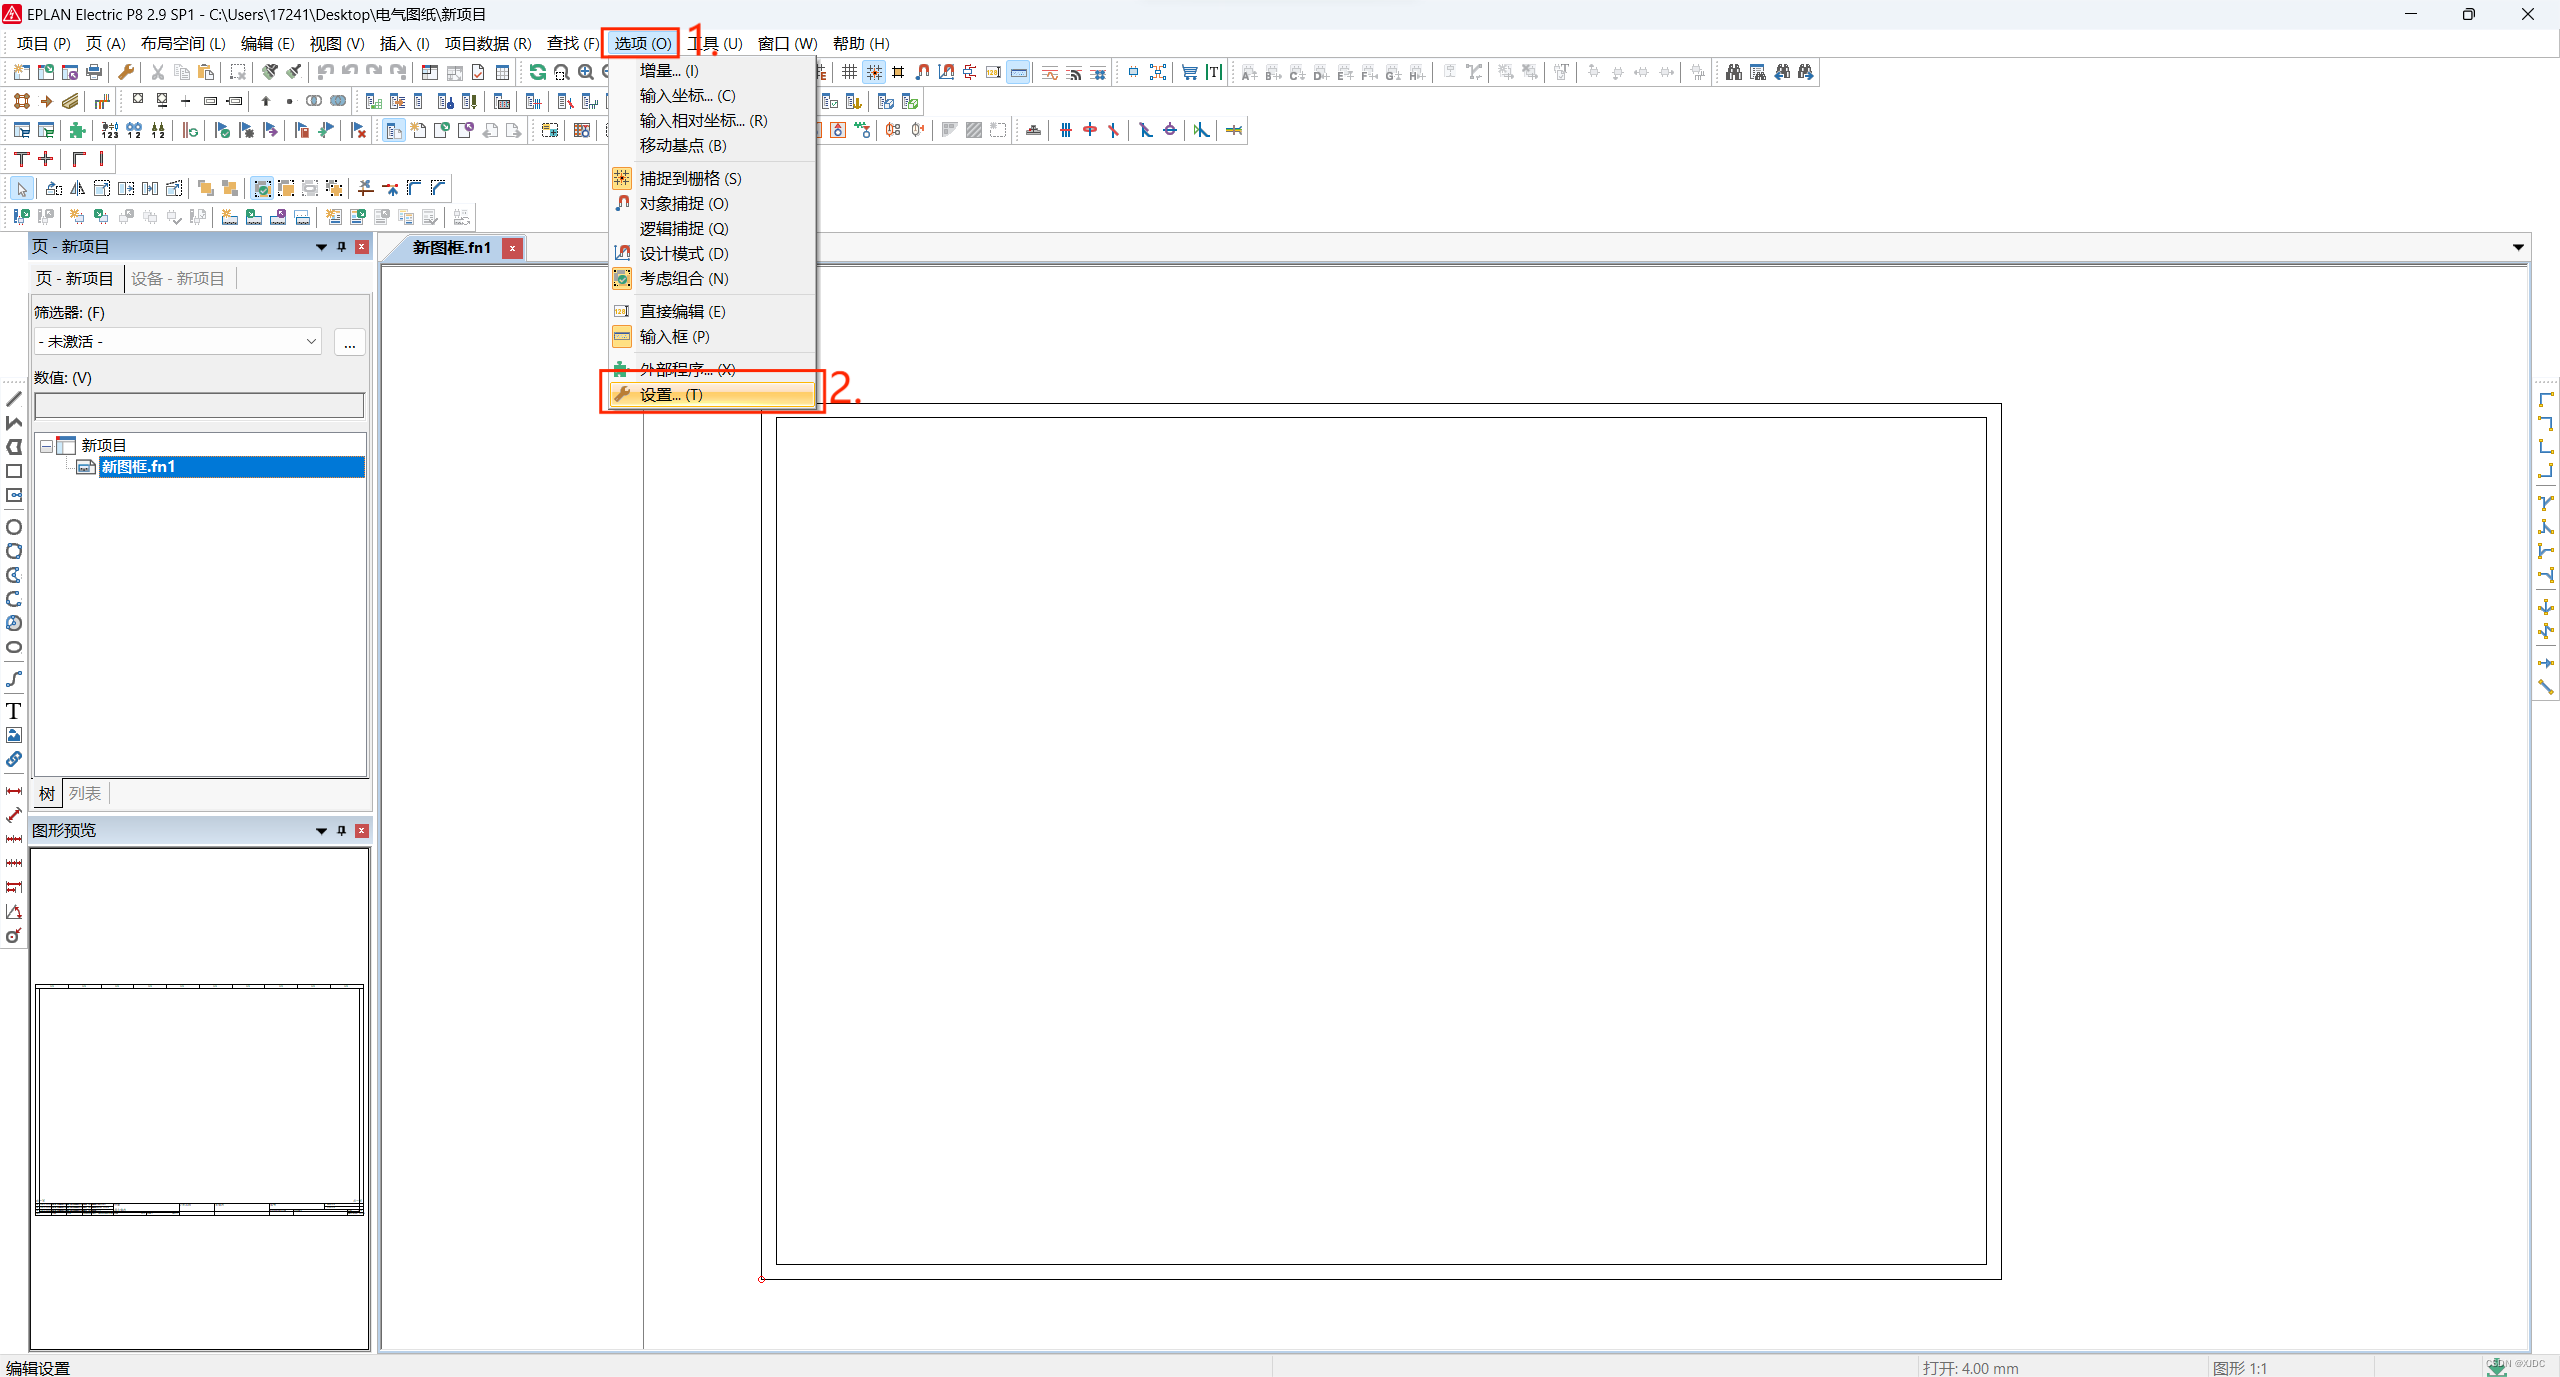The width and height of the screenshot is (2560, 1377).
Task: Click the wrench settings toolbar icon
Action: pos(126,72)
